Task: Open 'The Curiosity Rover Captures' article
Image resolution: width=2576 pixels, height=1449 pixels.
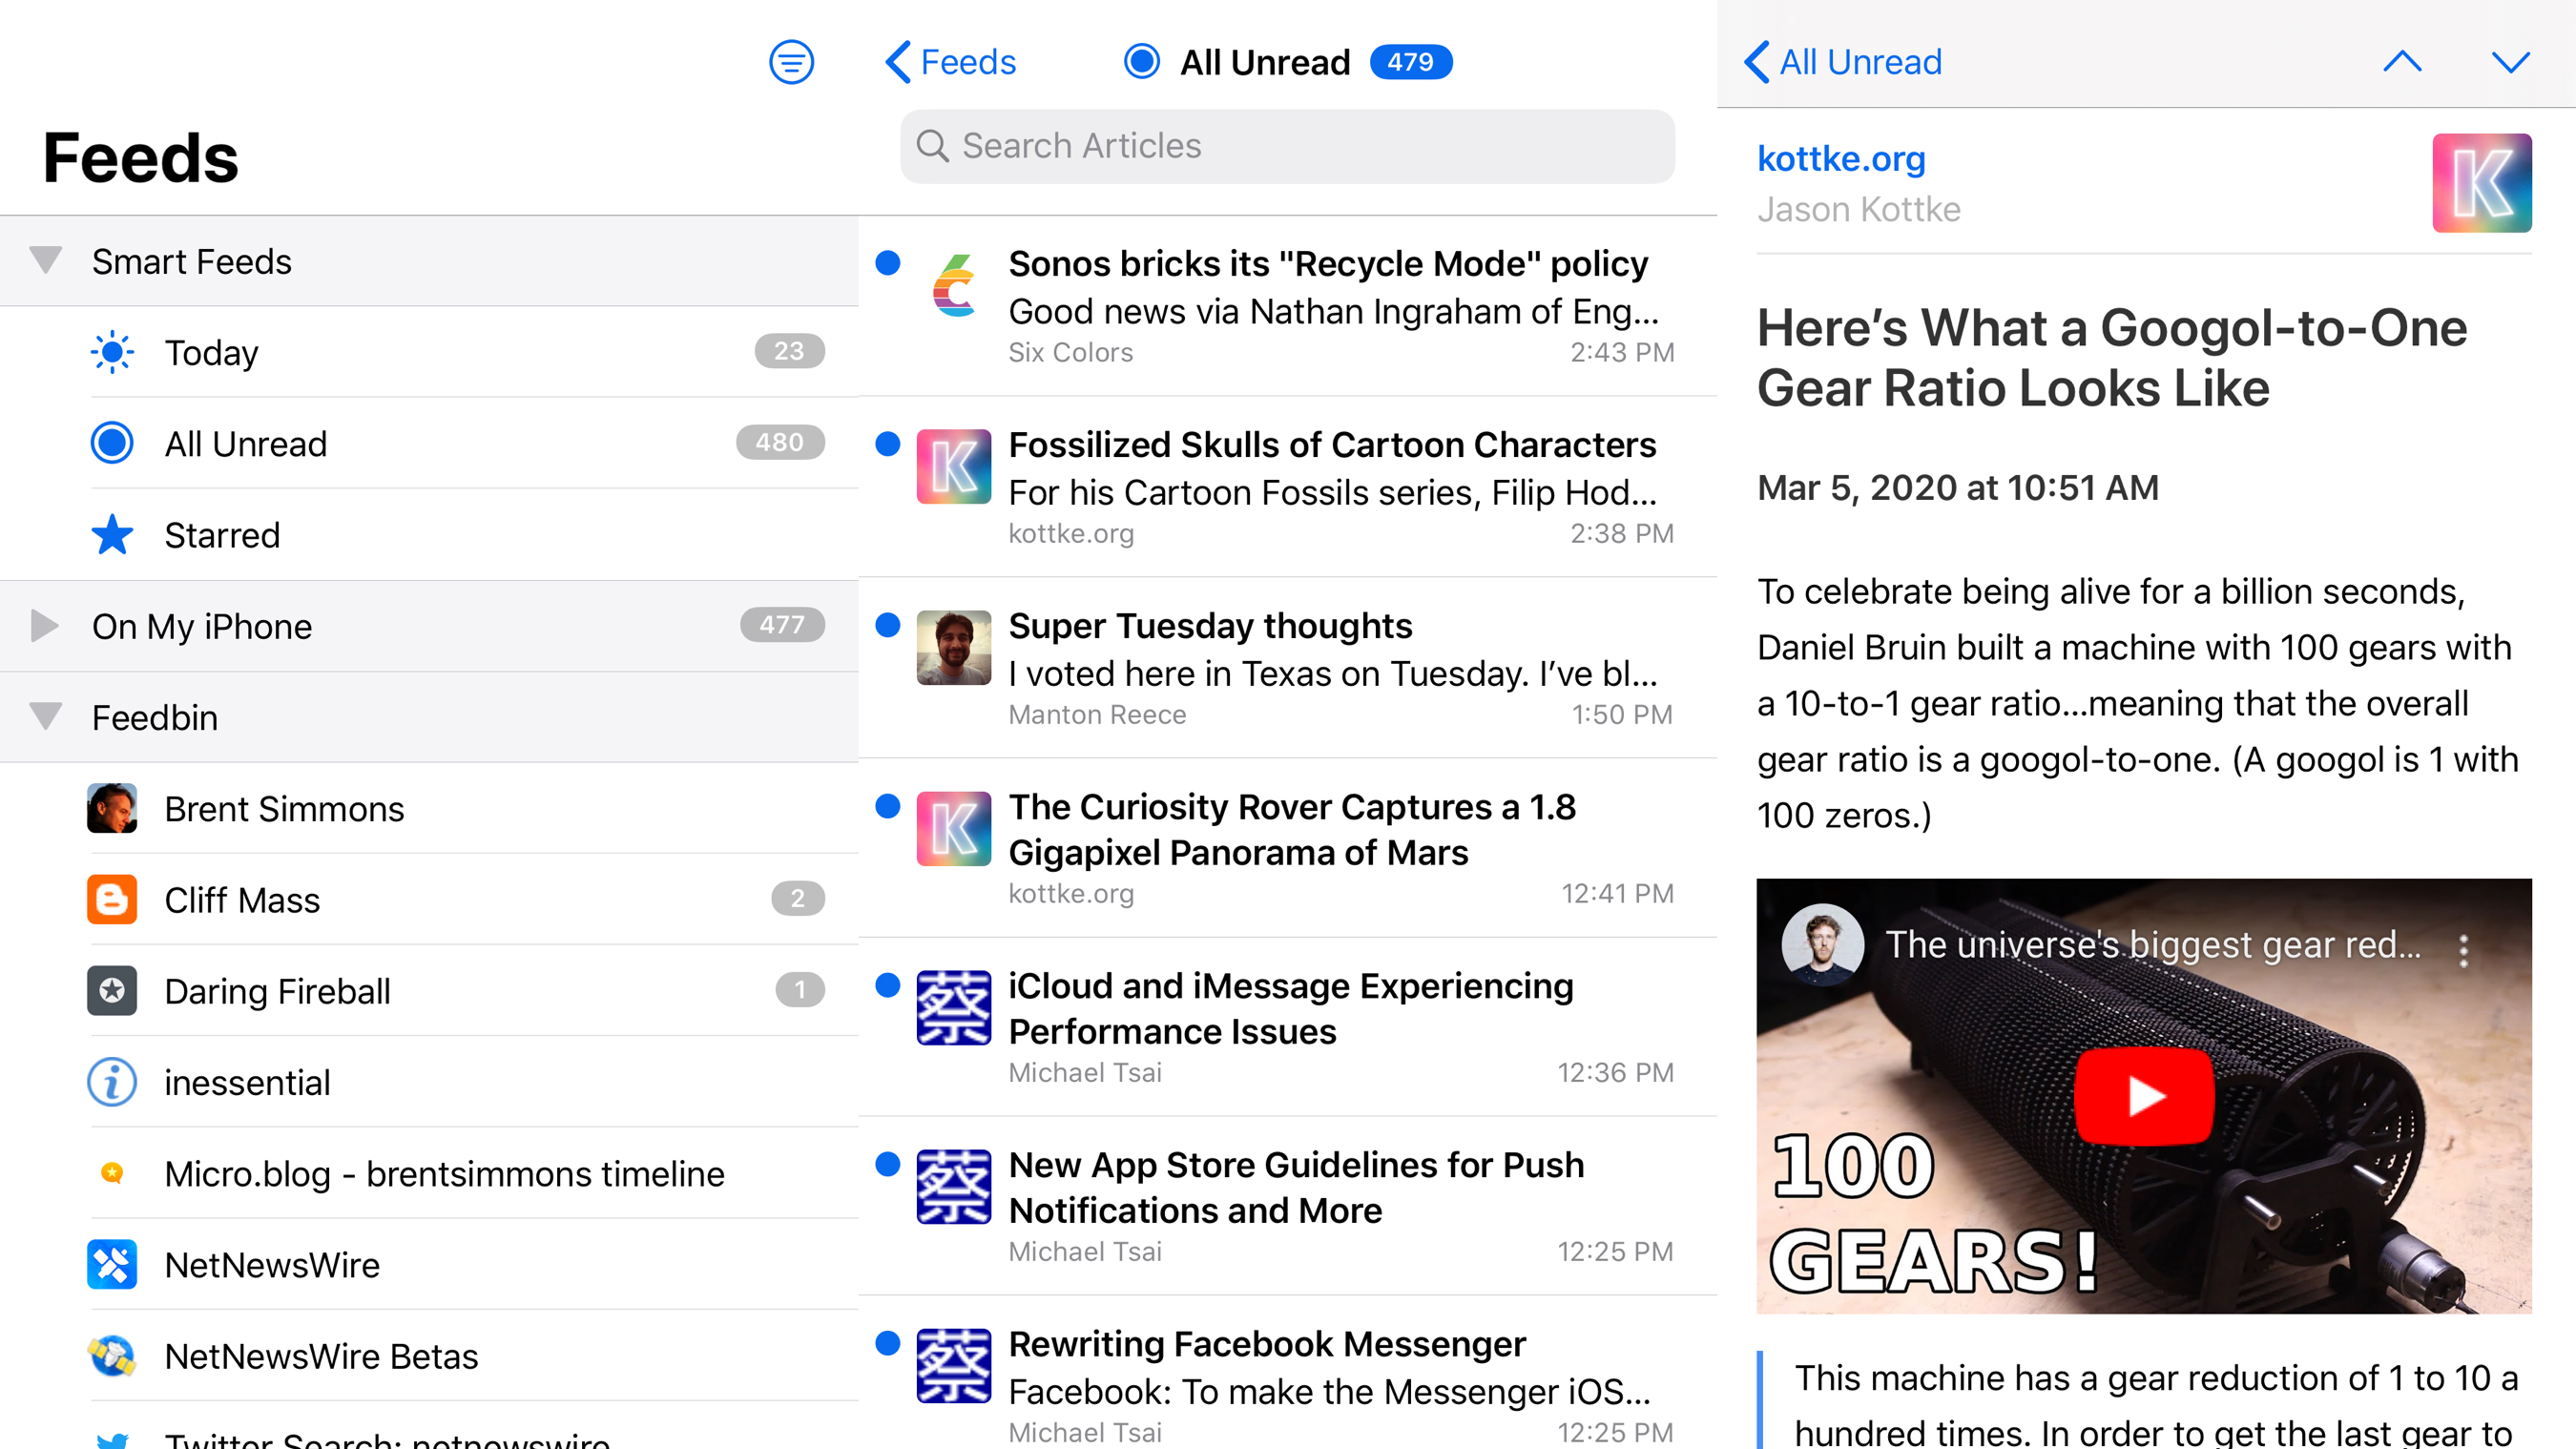Action: pyautogui.click(x=1288, y=848)
